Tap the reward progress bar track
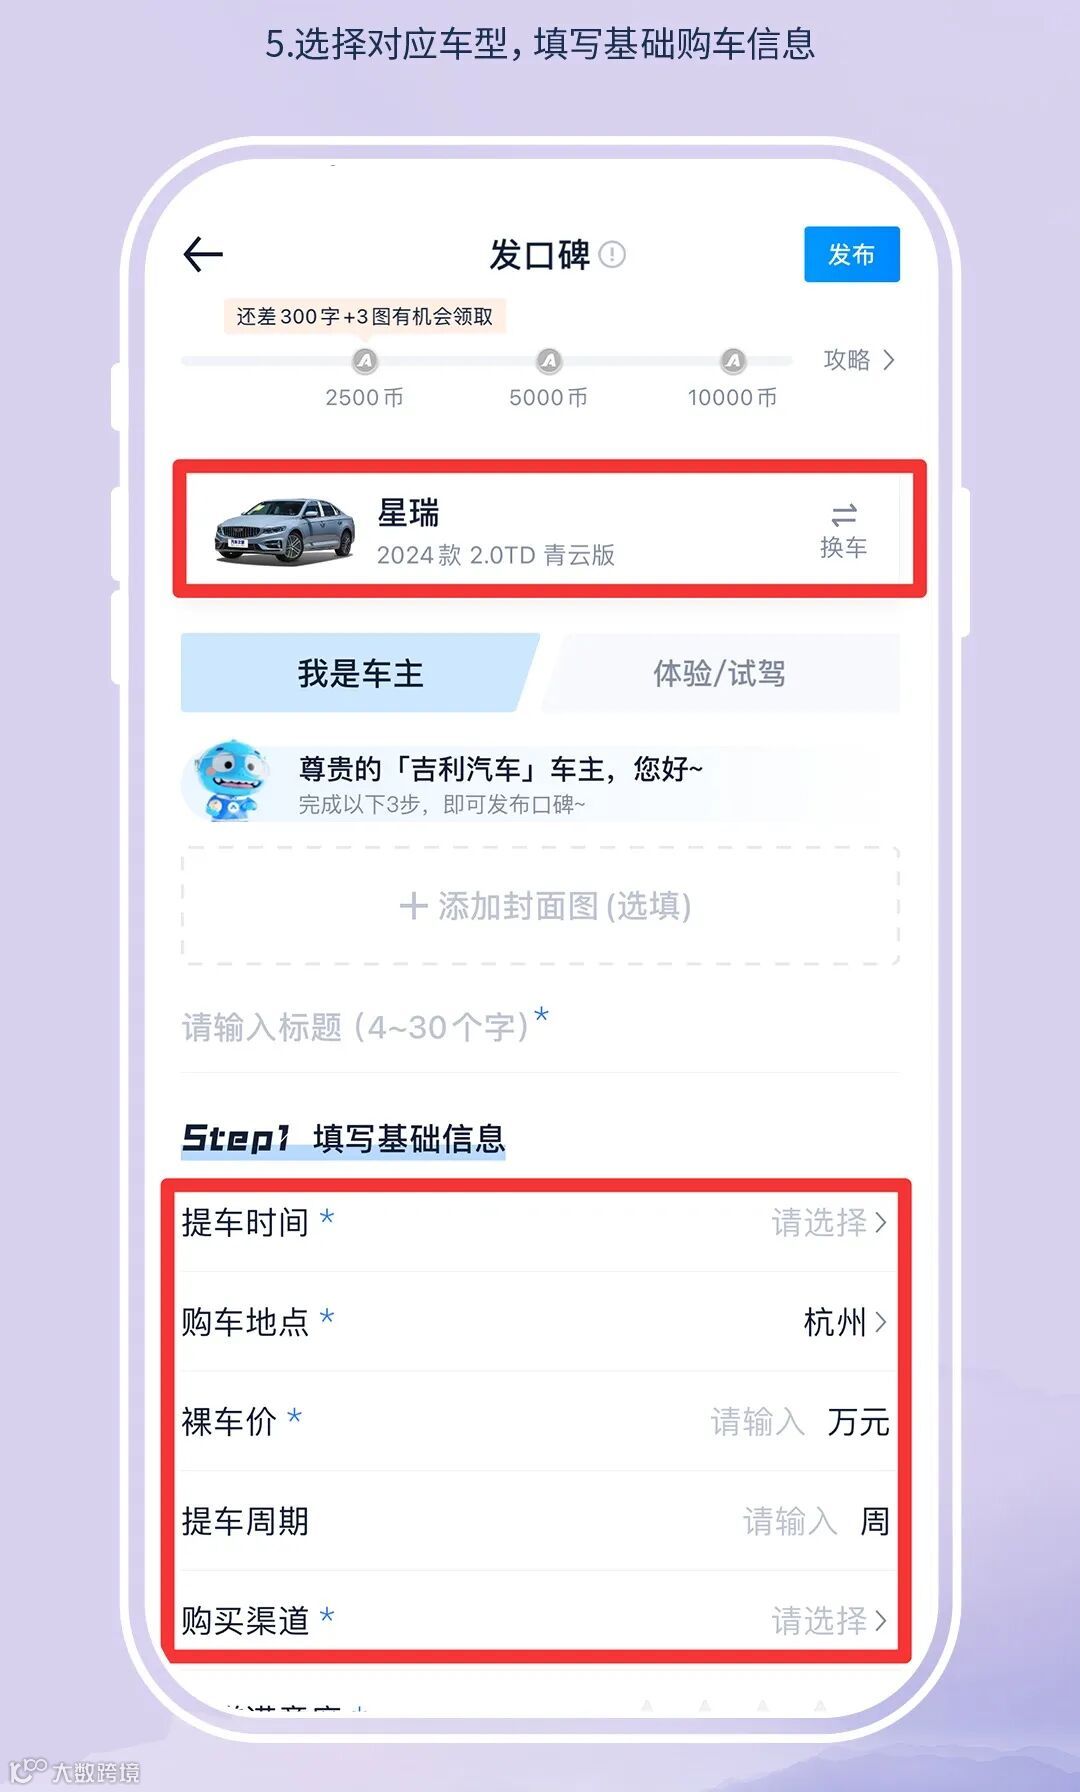Viewport: 1080px width, 1792px height. pos(487,361)
